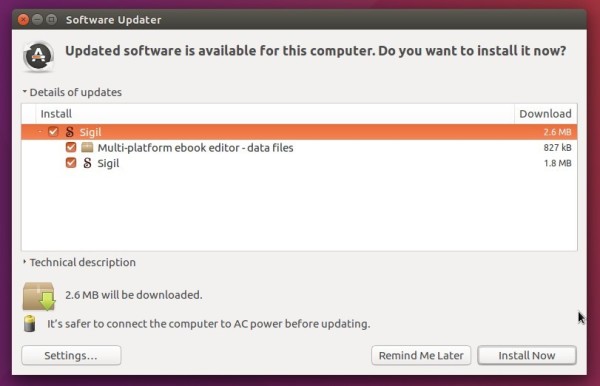Uncheck the top-level Sigil group checkbox
Image resolution: width=600 pixels, height=386 pixels.
coord(53,132)
